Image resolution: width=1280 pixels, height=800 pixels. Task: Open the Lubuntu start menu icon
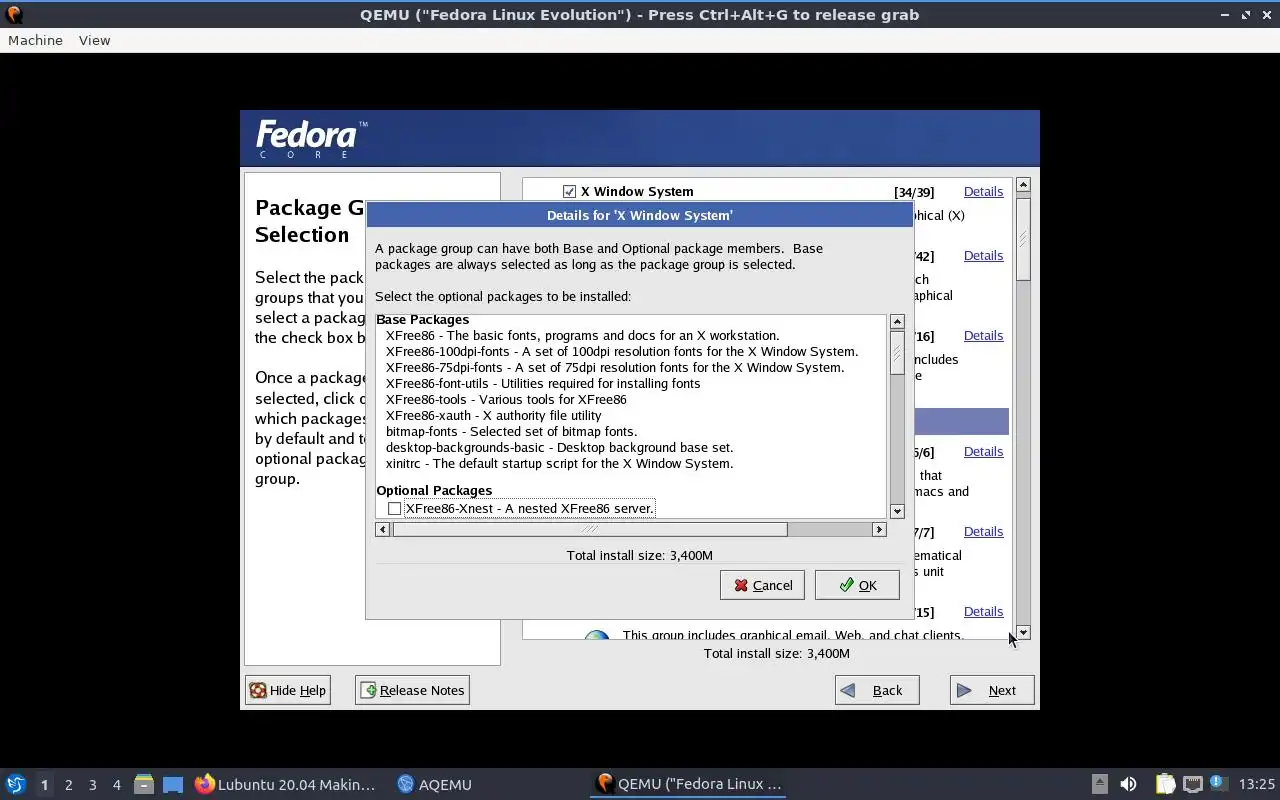[x=15, y=784]
